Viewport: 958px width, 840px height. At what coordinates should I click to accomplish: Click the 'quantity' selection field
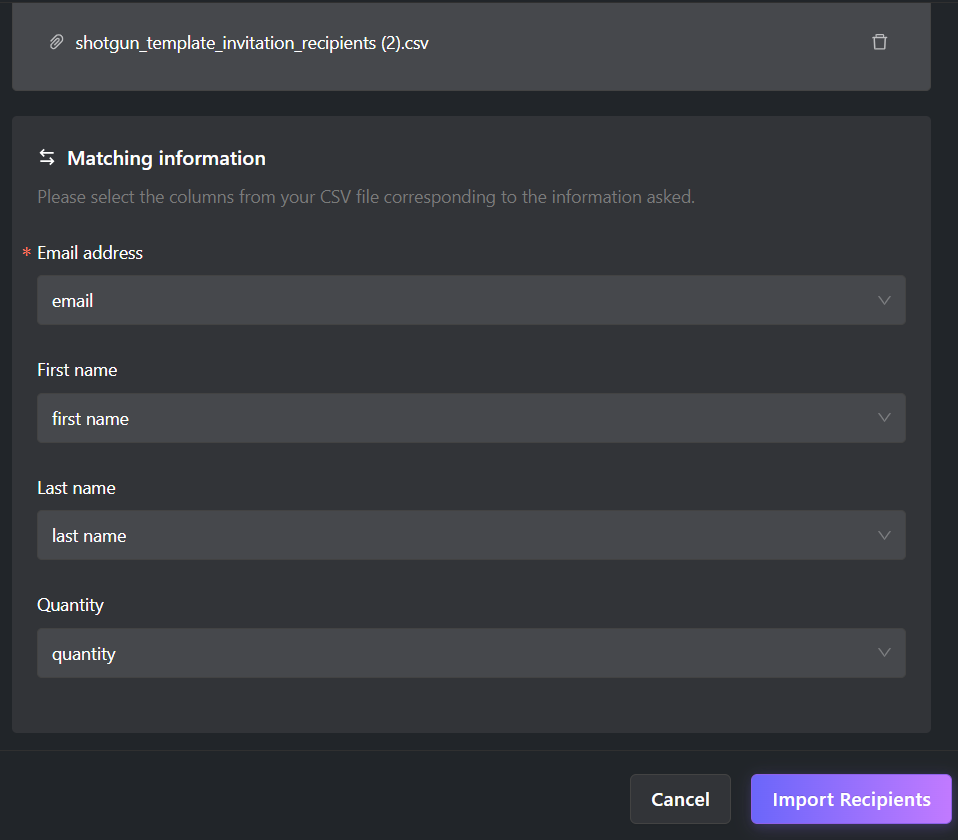[x=471, y=653]
